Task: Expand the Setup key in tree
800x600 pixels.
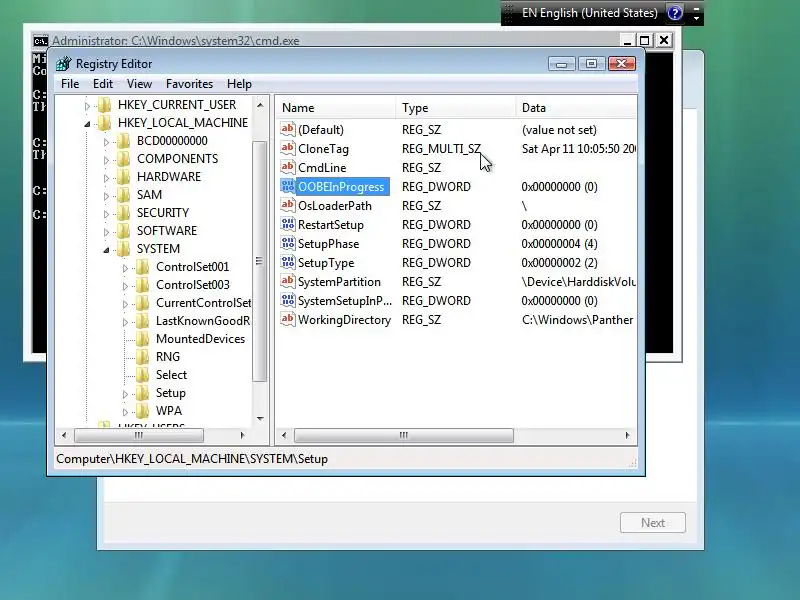Action: [x=125, y=394]
